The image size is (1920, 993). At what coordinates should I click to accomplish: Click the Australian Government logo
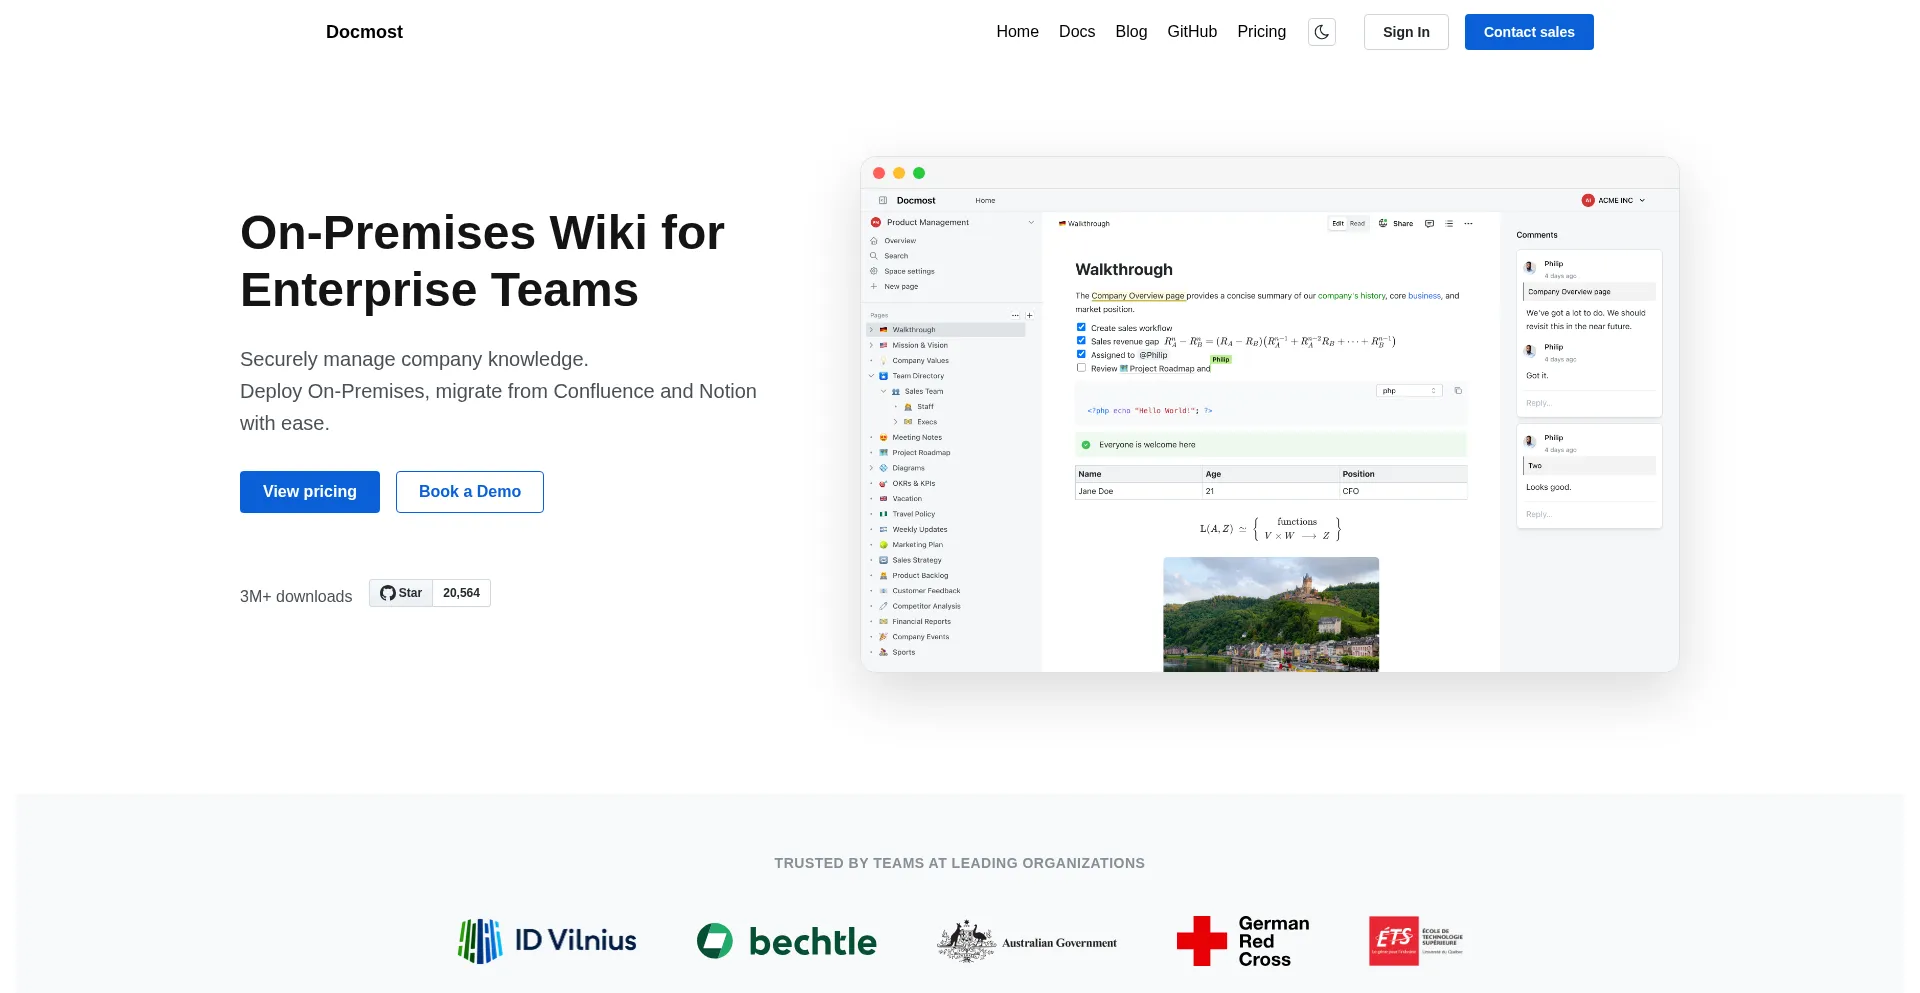click(x=1027, y=942)
